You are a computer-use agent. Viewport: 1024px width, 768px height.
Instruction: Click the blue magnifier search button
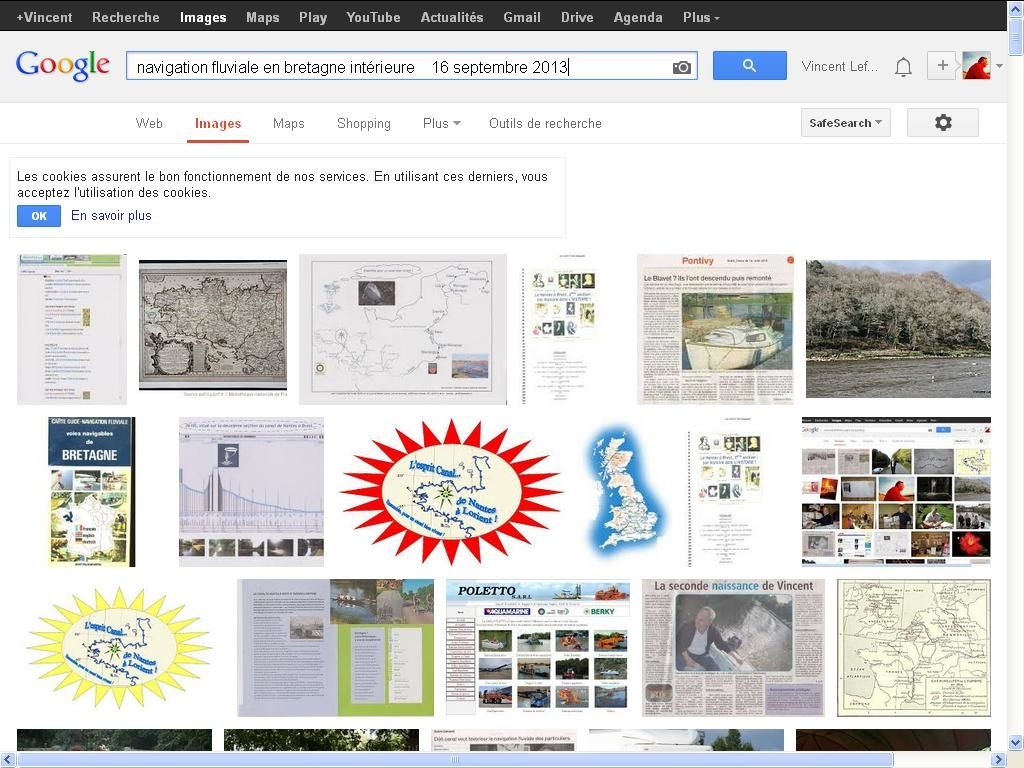tap(750, 66)
